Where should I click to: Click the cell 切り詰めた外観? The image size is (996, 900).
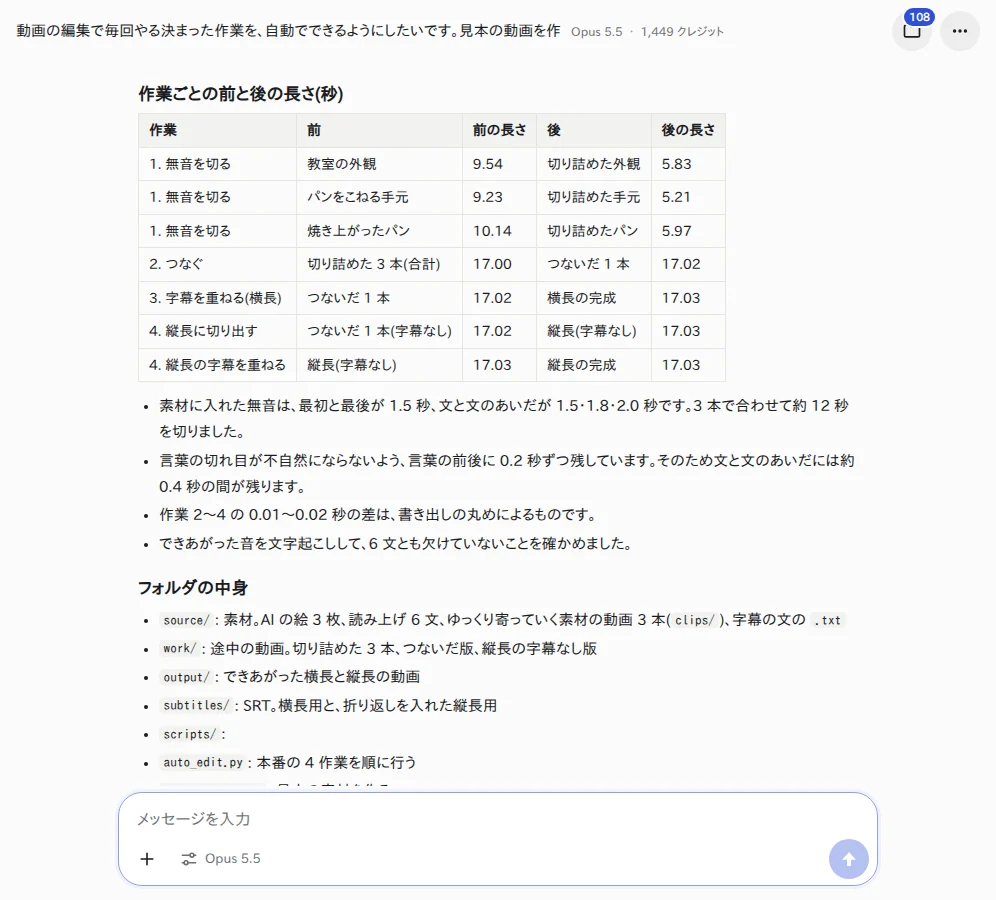593,164
